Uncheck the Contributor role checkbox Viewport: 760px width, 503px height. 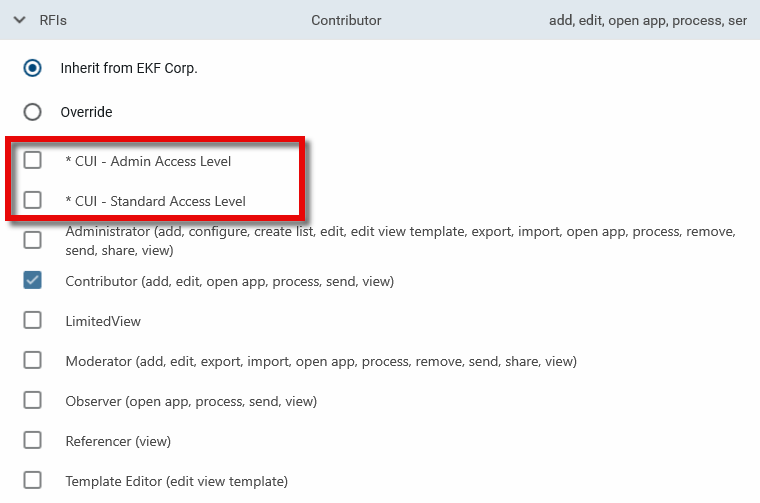click(x=33, y=281)
